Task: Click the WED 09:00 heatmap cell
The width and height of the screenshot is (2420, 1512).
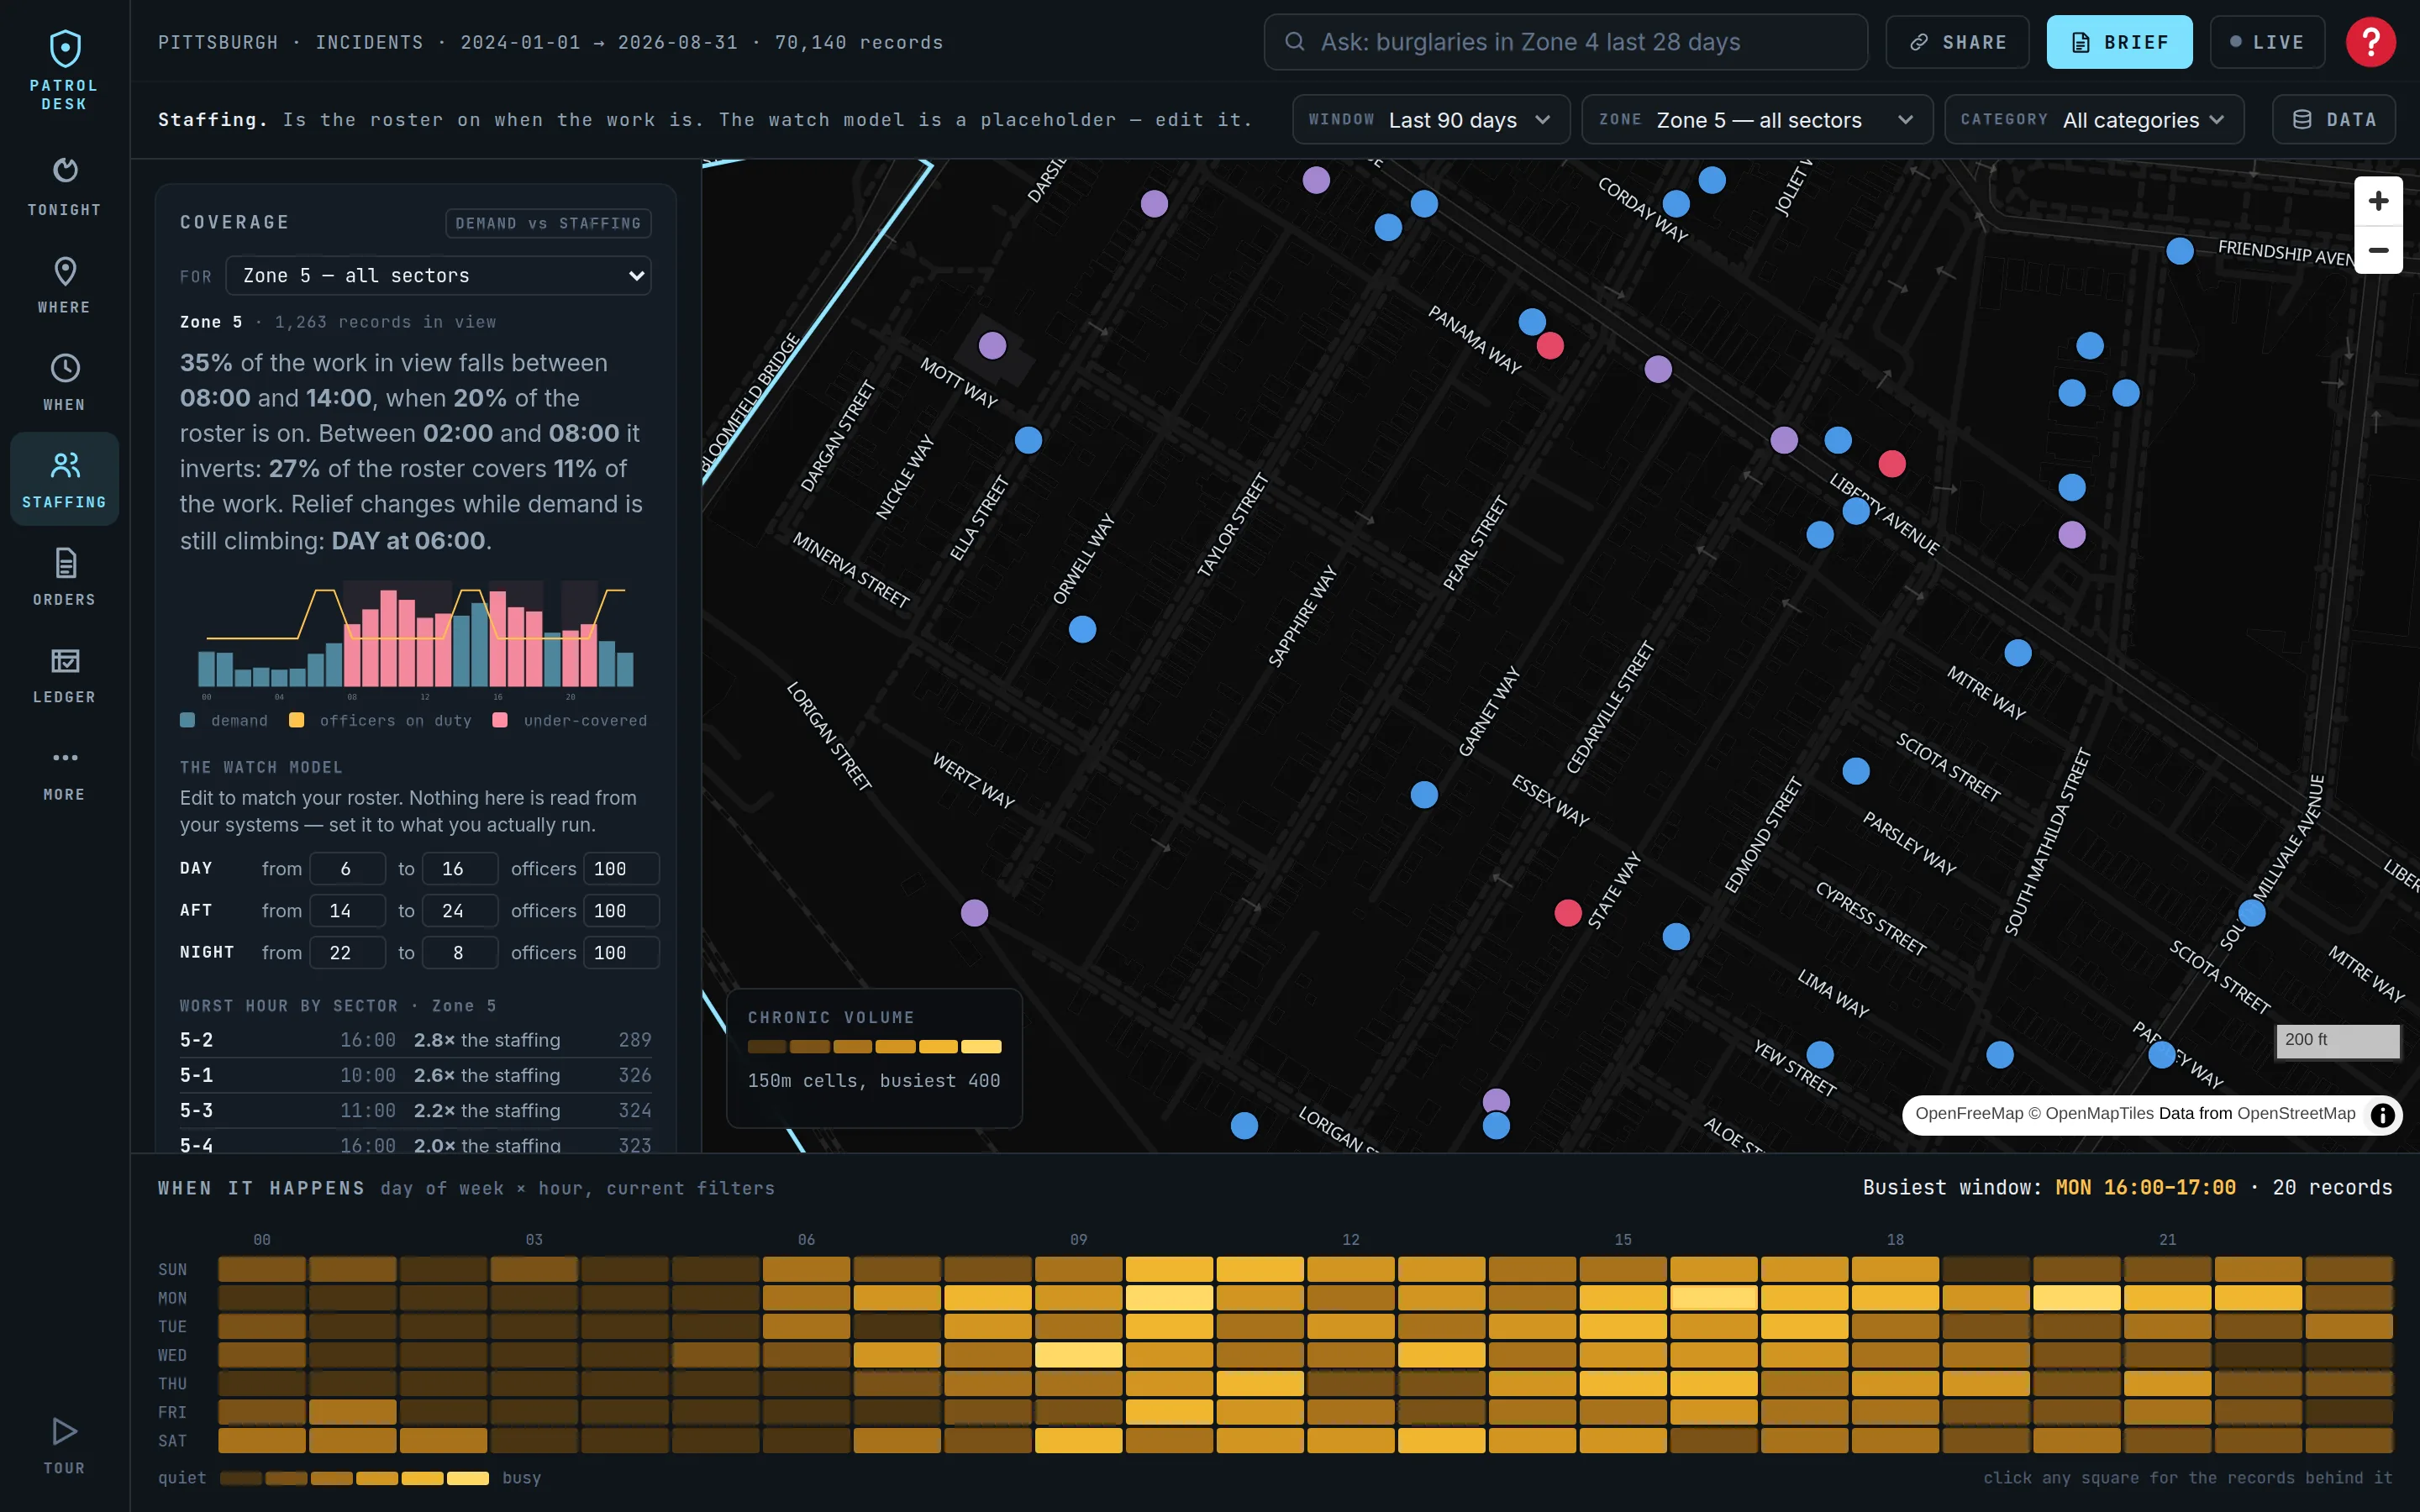Action: [1078, 1355]
